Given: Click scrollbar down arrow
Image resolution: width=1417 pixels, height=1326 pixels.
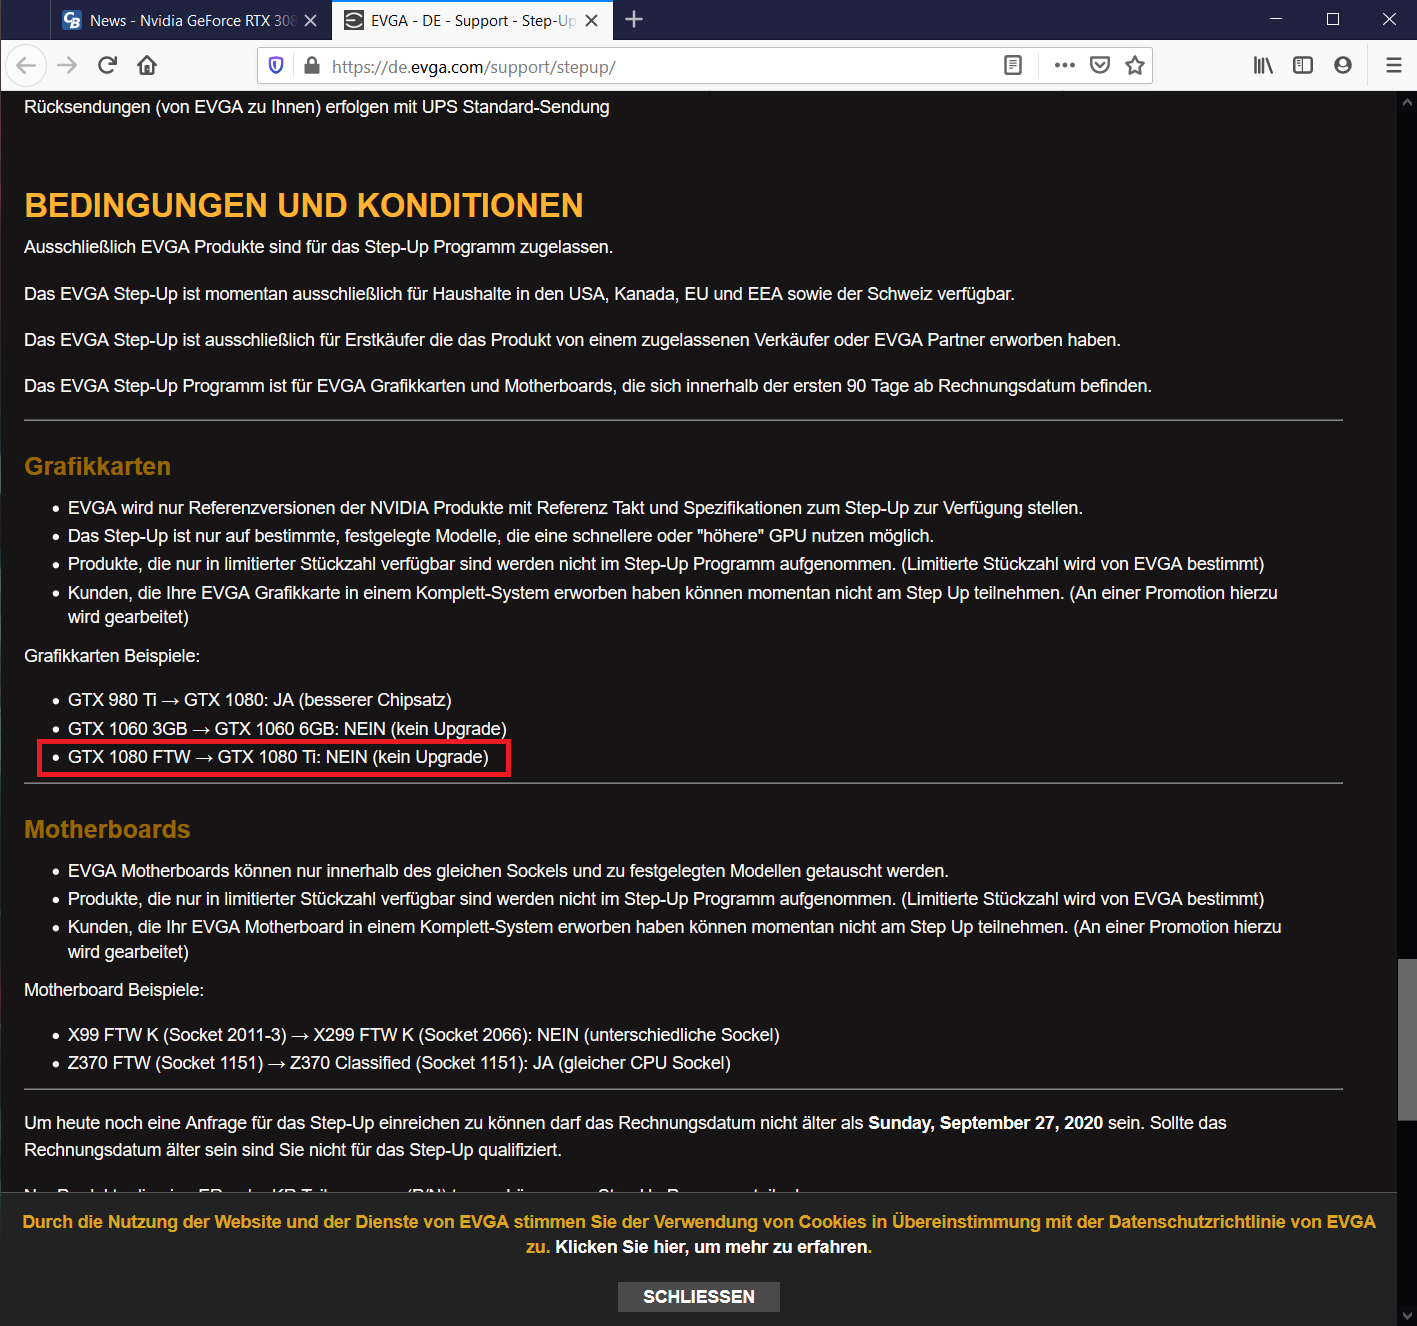Looking at the screenshot, I should 1407,1316.
